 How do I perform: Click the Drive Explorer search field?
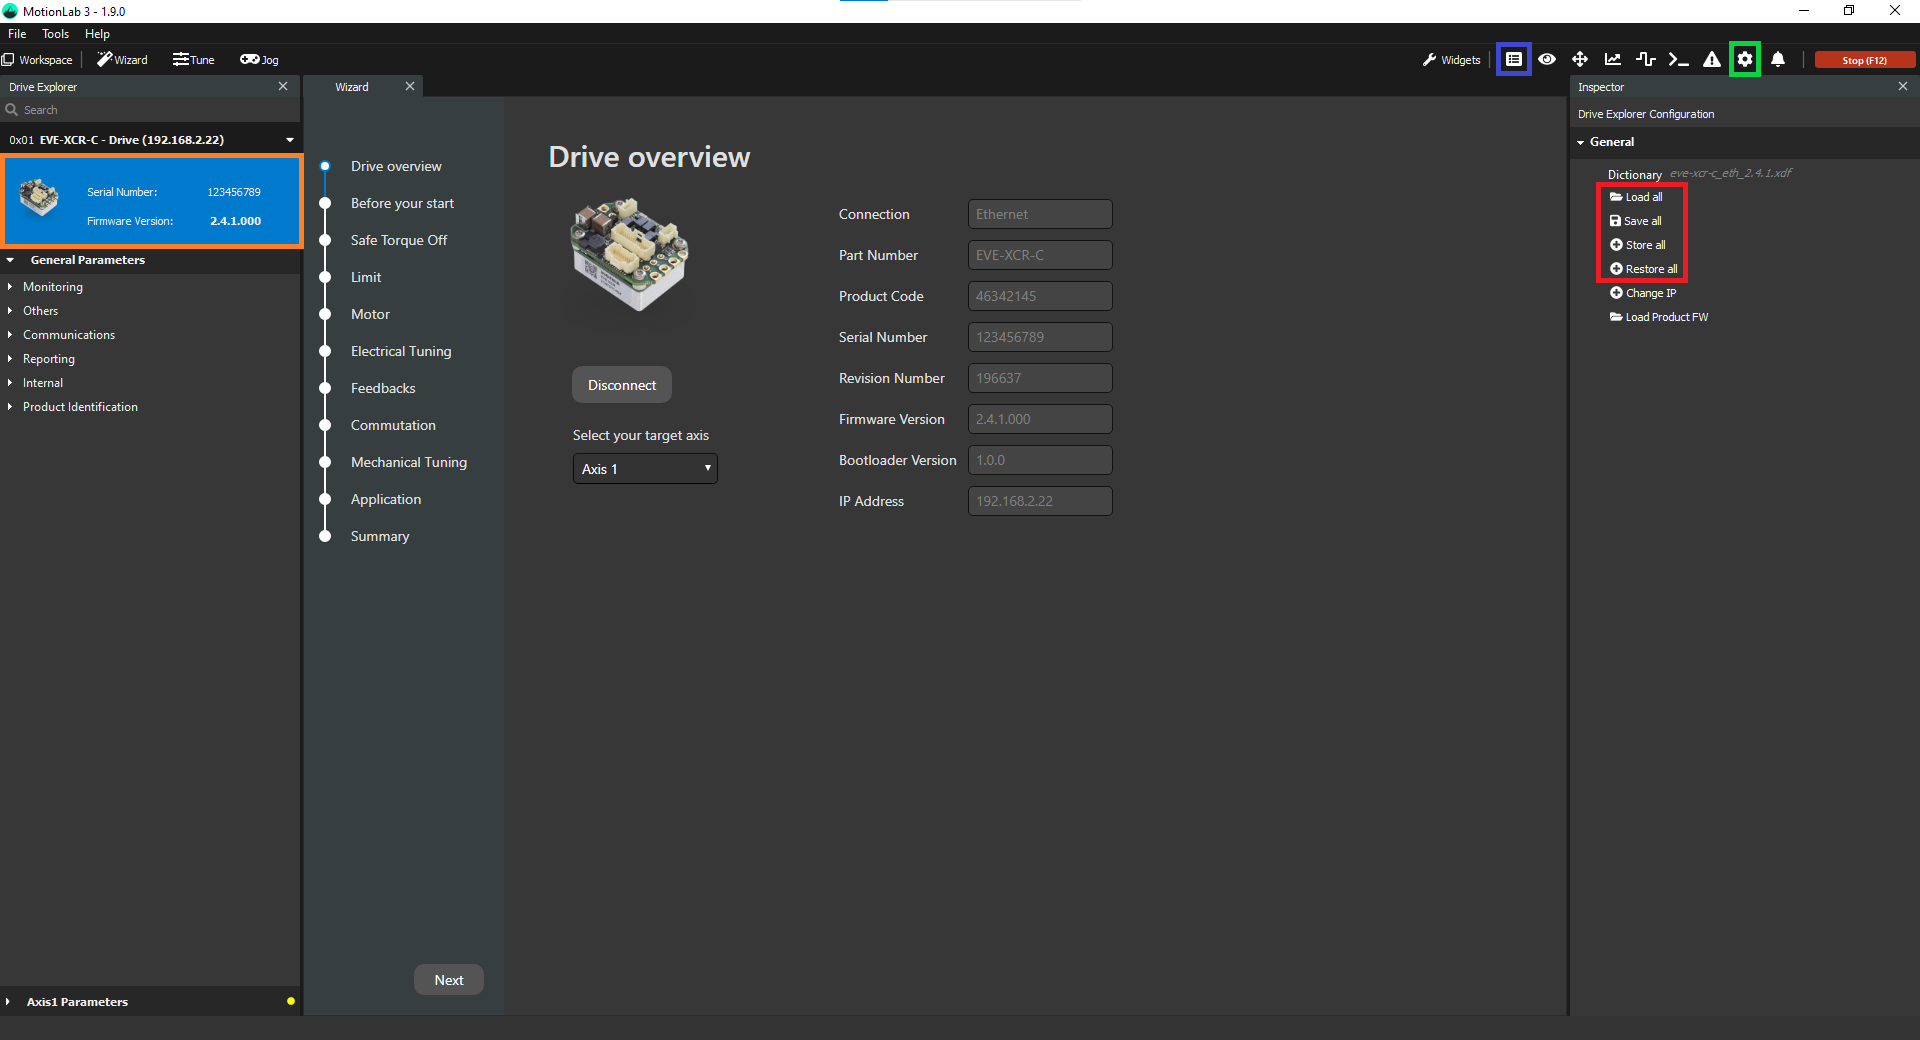point(150,110)
